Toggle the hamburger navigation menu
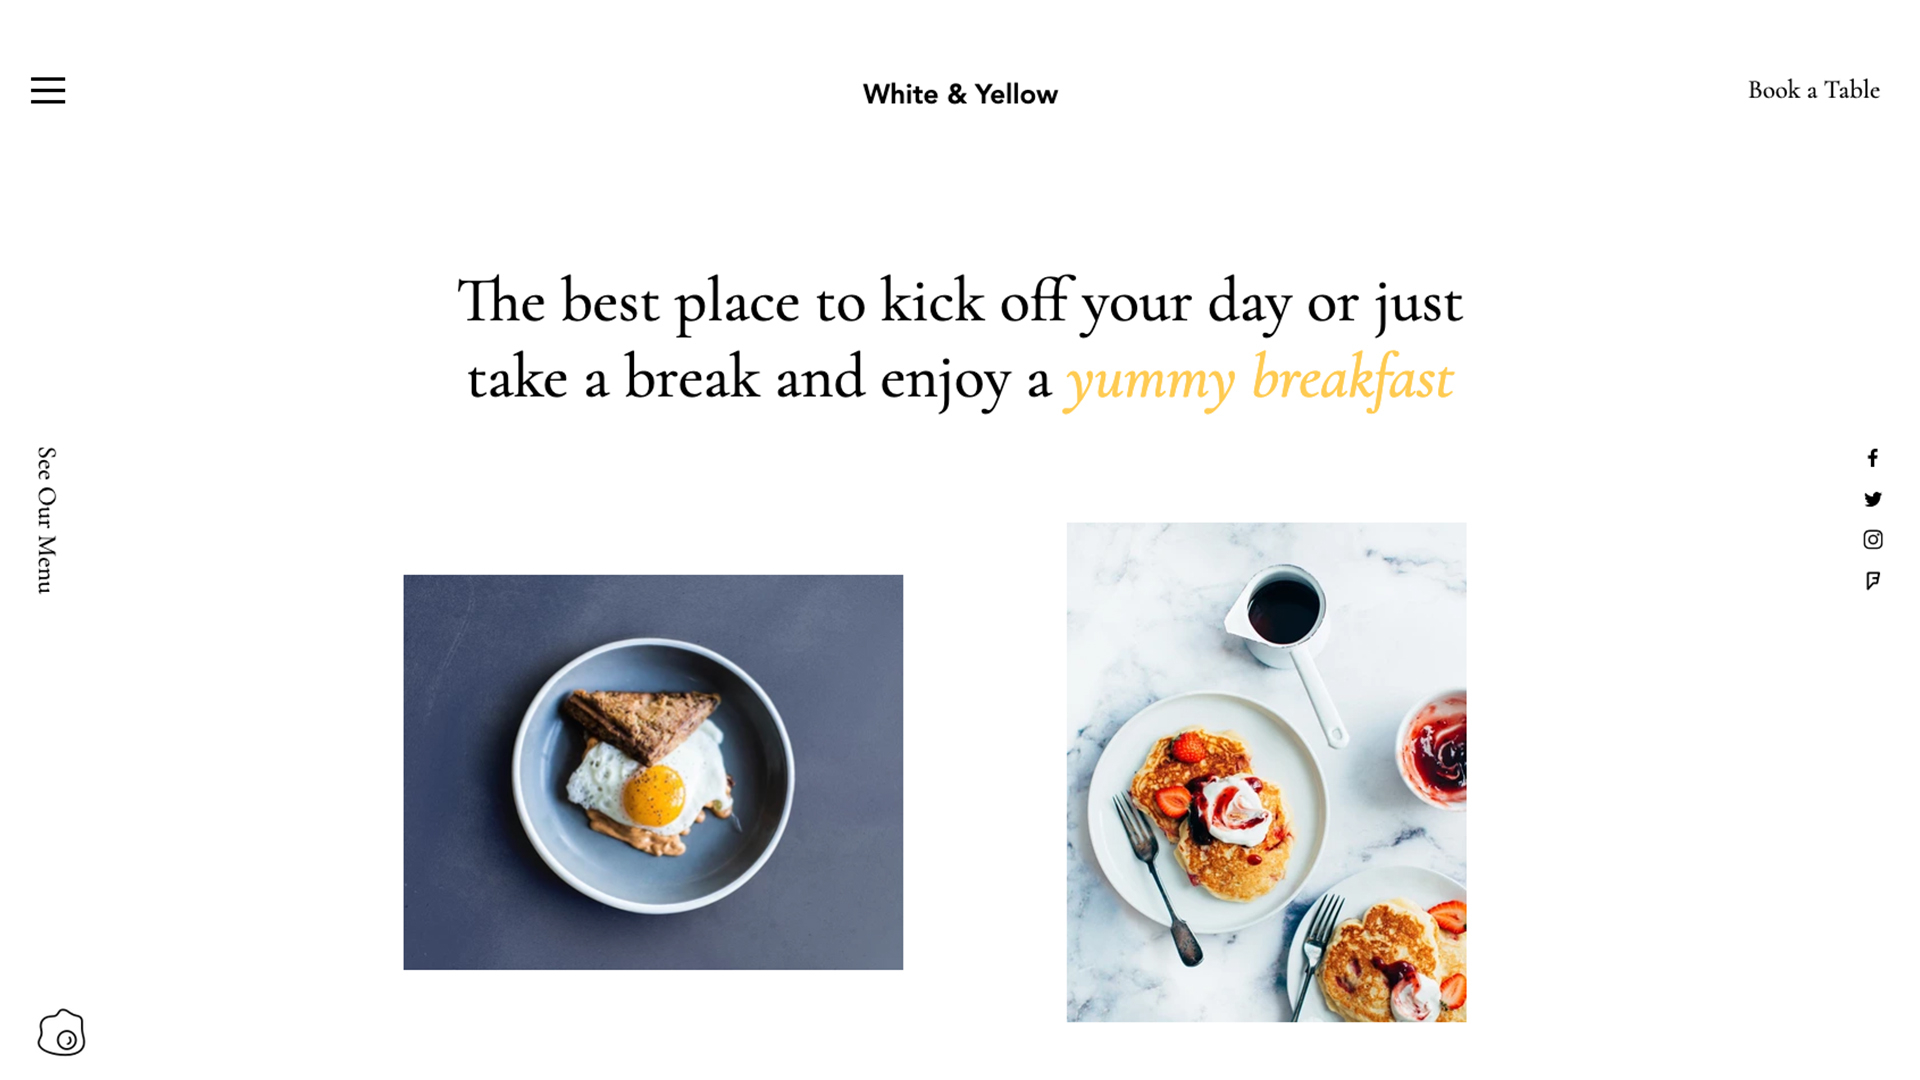Image resolution: width=1920 pixels, height=1080 pixels. (49, 90)
